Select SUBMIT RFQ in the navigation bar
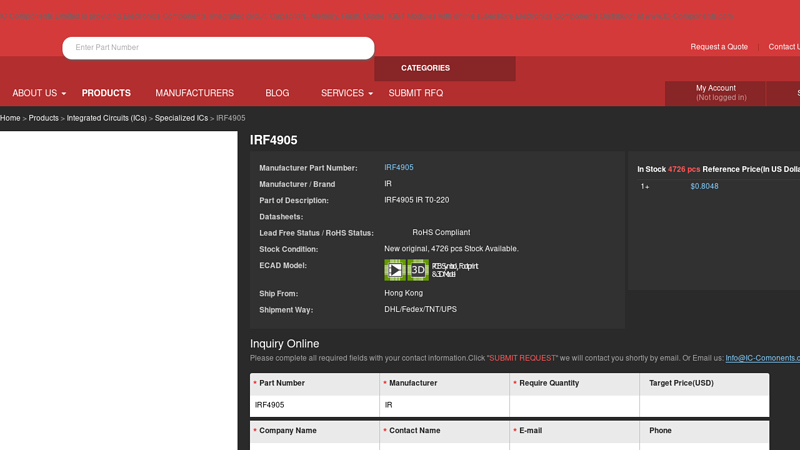The height and width of the screenshot is (450, 800). pos(415,93)
